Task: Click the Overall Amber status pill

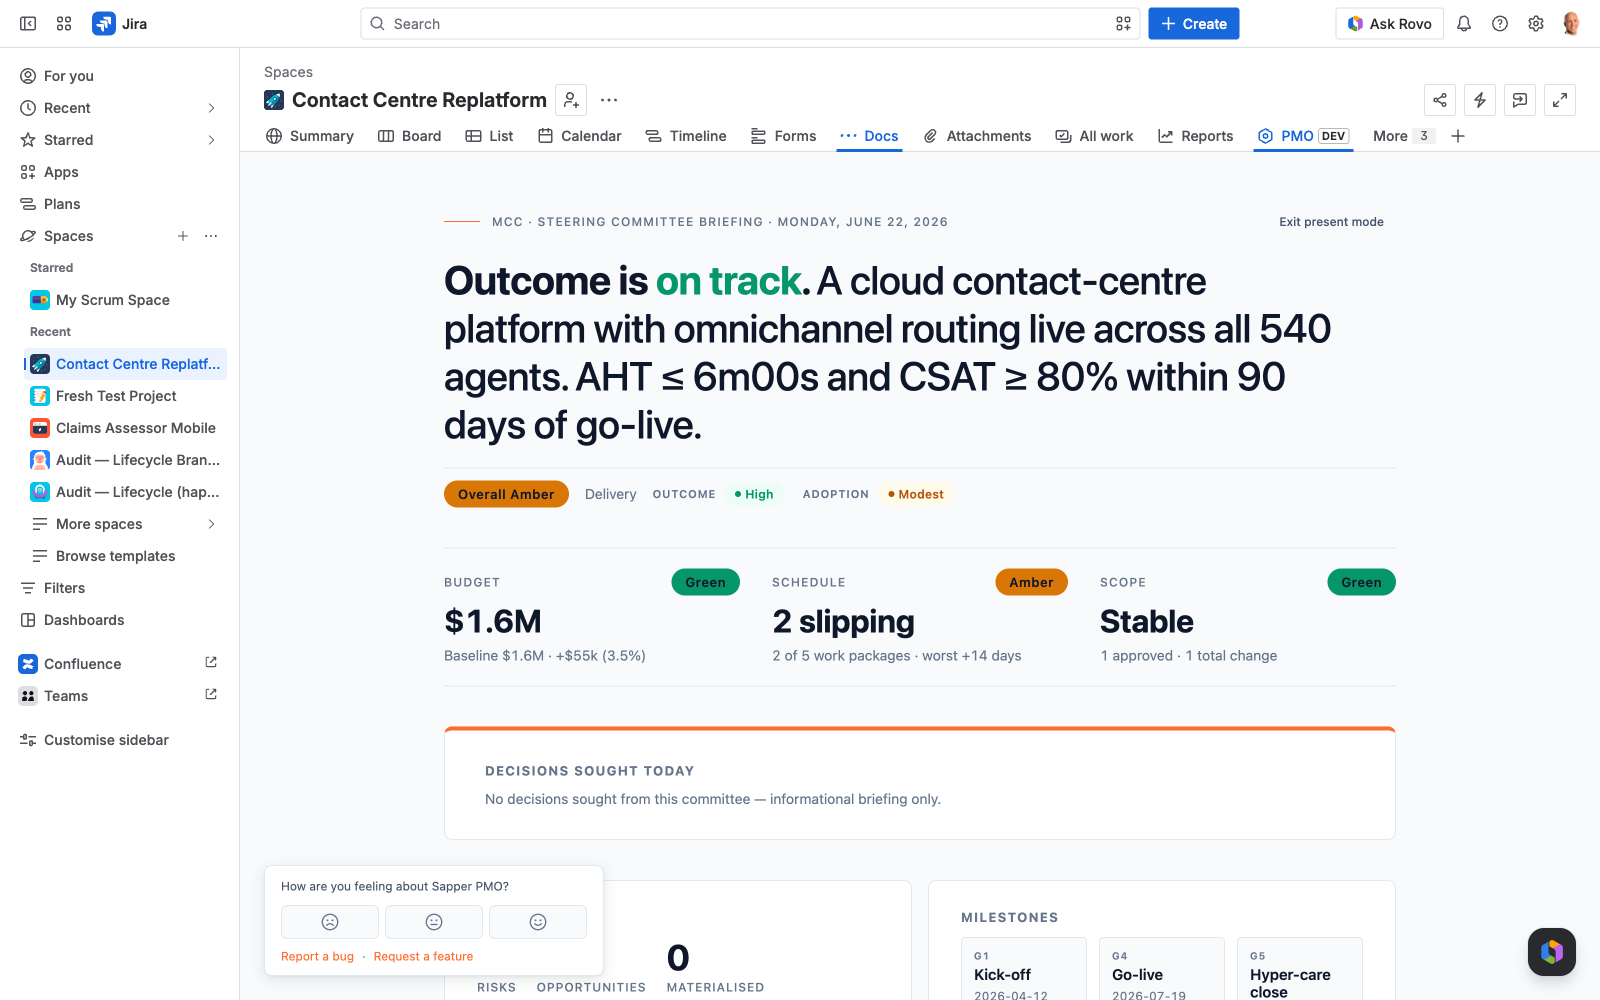Action: pyautogui.click(x=506, y=494)
